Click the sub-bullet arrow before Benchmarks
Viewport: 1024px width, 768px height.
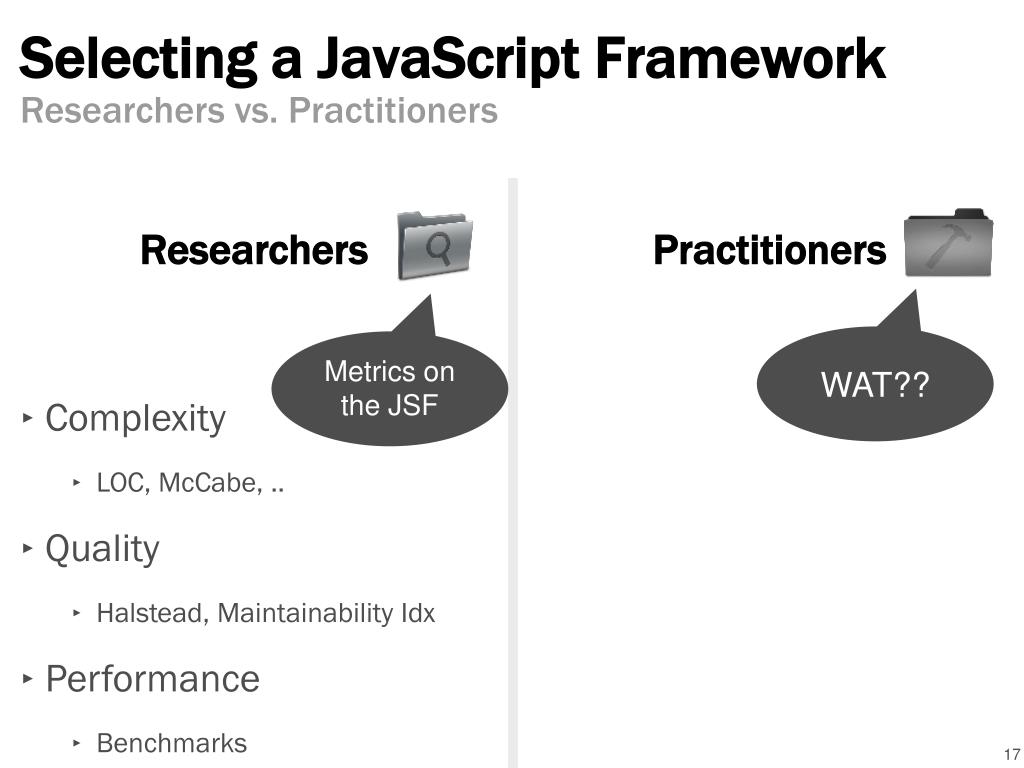(76, 743)
